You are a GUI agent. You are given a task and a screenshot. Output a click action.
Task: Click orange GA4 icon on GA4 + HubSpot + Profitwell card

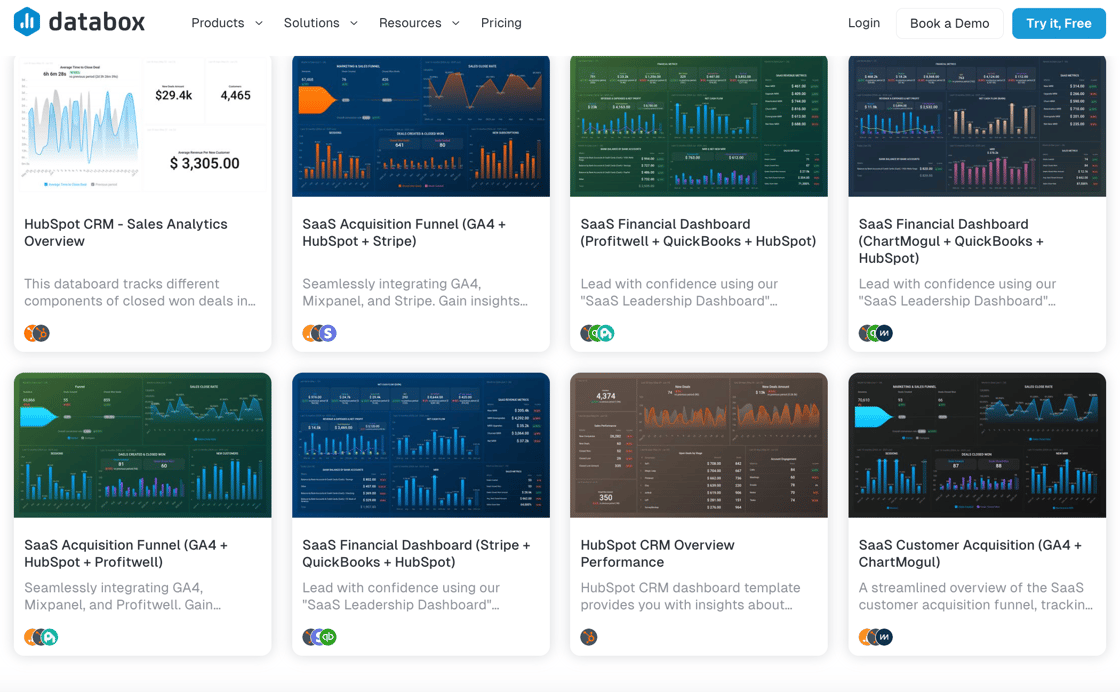click(29, 637)
